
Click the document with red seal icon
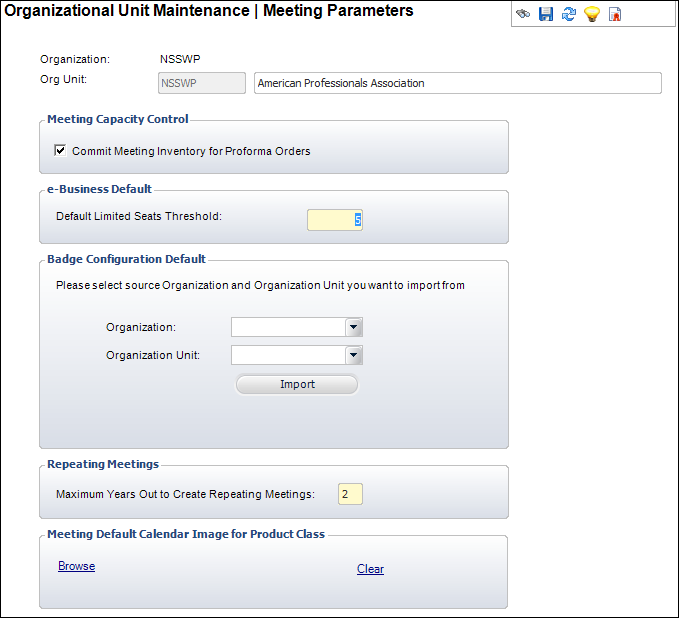coord(615,14)
